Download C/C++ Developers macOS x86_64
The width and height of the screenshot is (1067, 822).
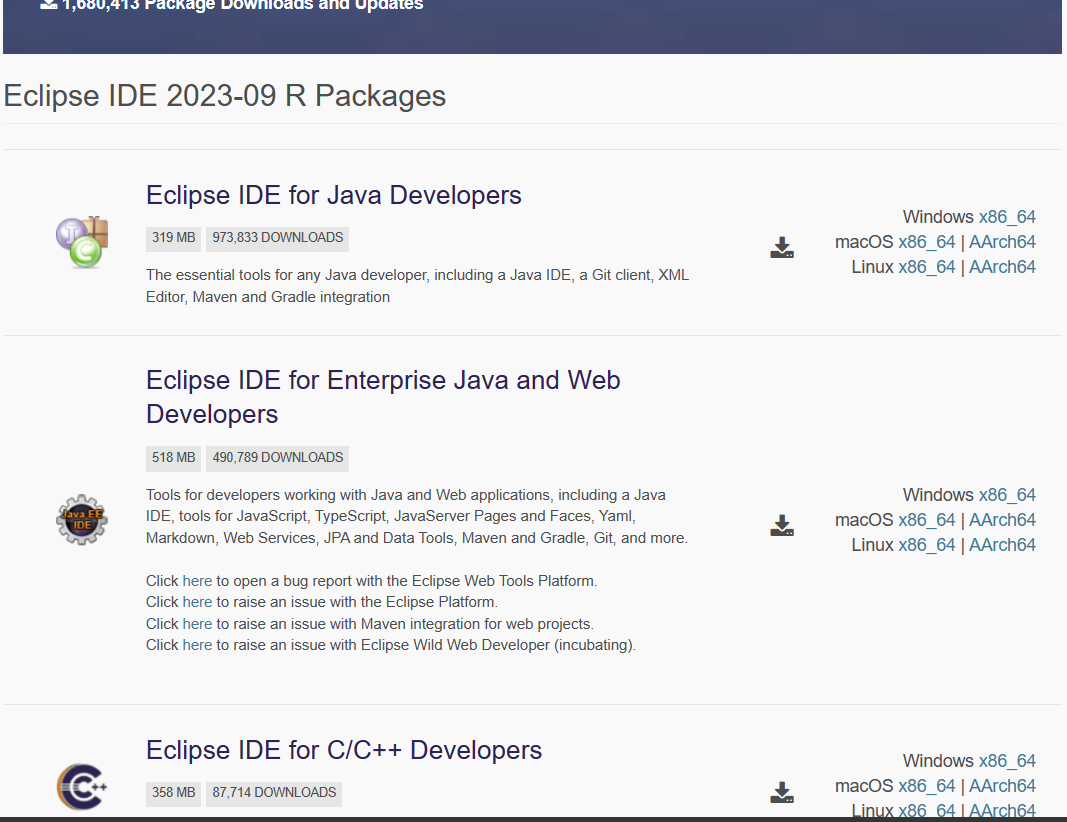[x=927, y=786]
